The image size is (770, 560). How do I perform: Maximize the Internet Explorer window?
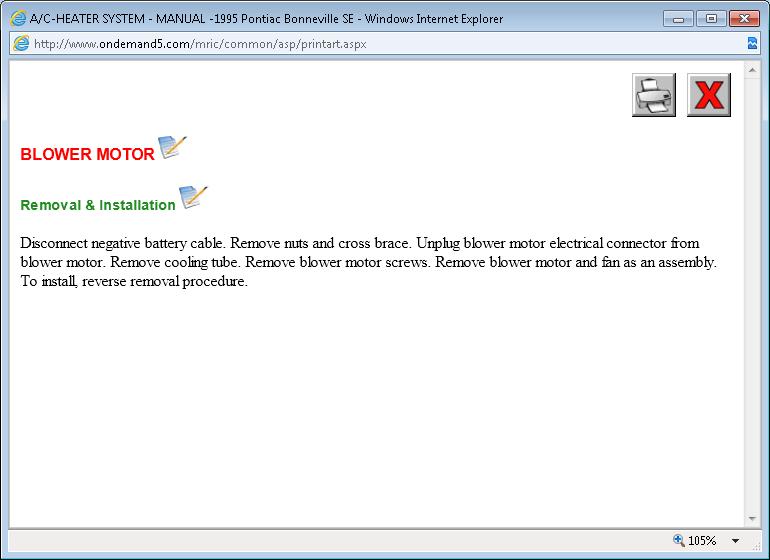tap(711, 19)
